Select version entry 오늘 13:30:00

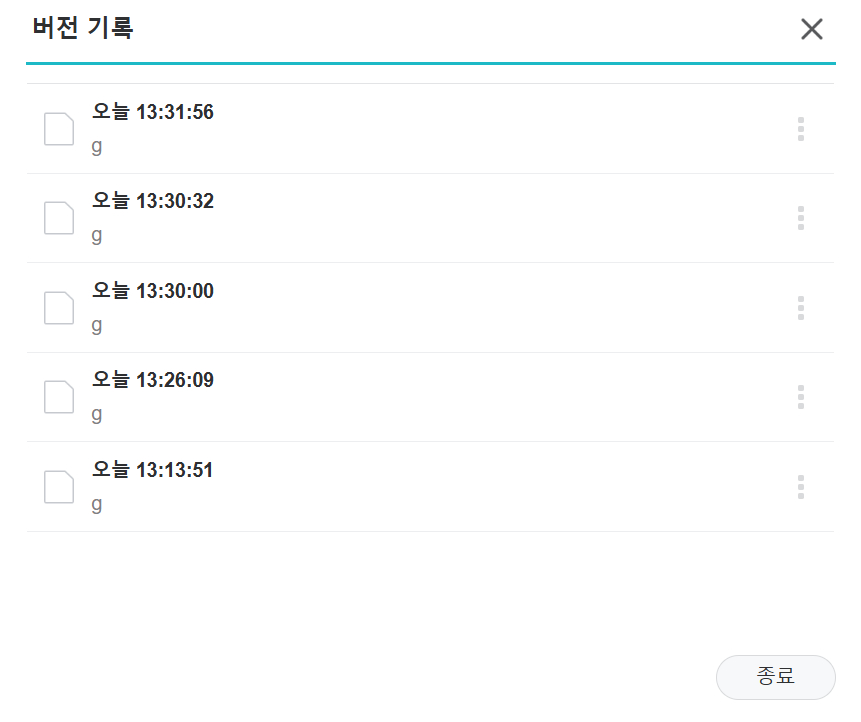(430, 308)
